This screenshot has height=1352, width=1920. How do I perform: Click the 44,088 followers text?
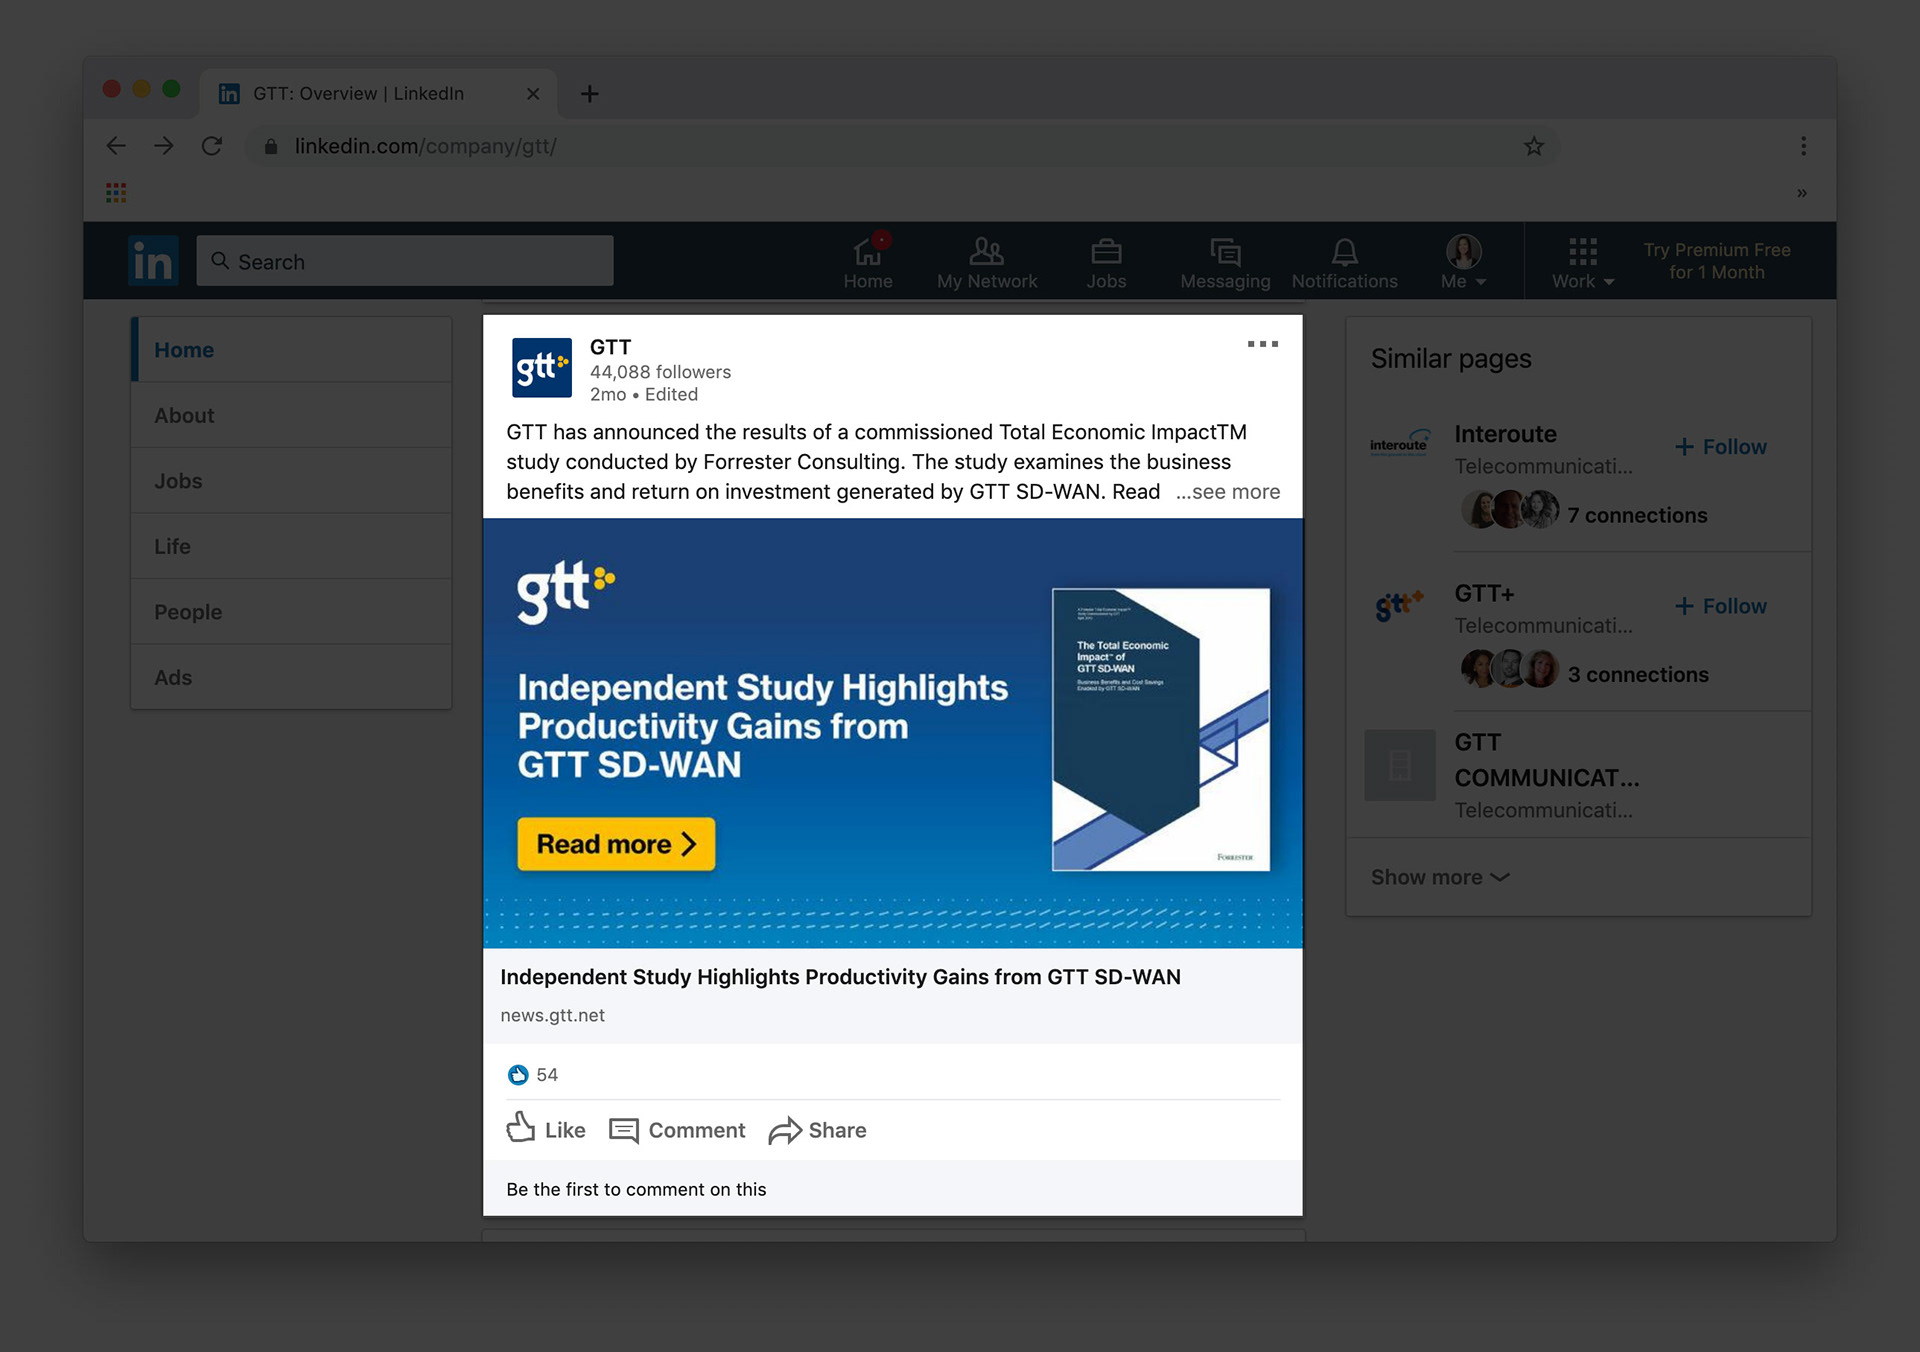660,372
